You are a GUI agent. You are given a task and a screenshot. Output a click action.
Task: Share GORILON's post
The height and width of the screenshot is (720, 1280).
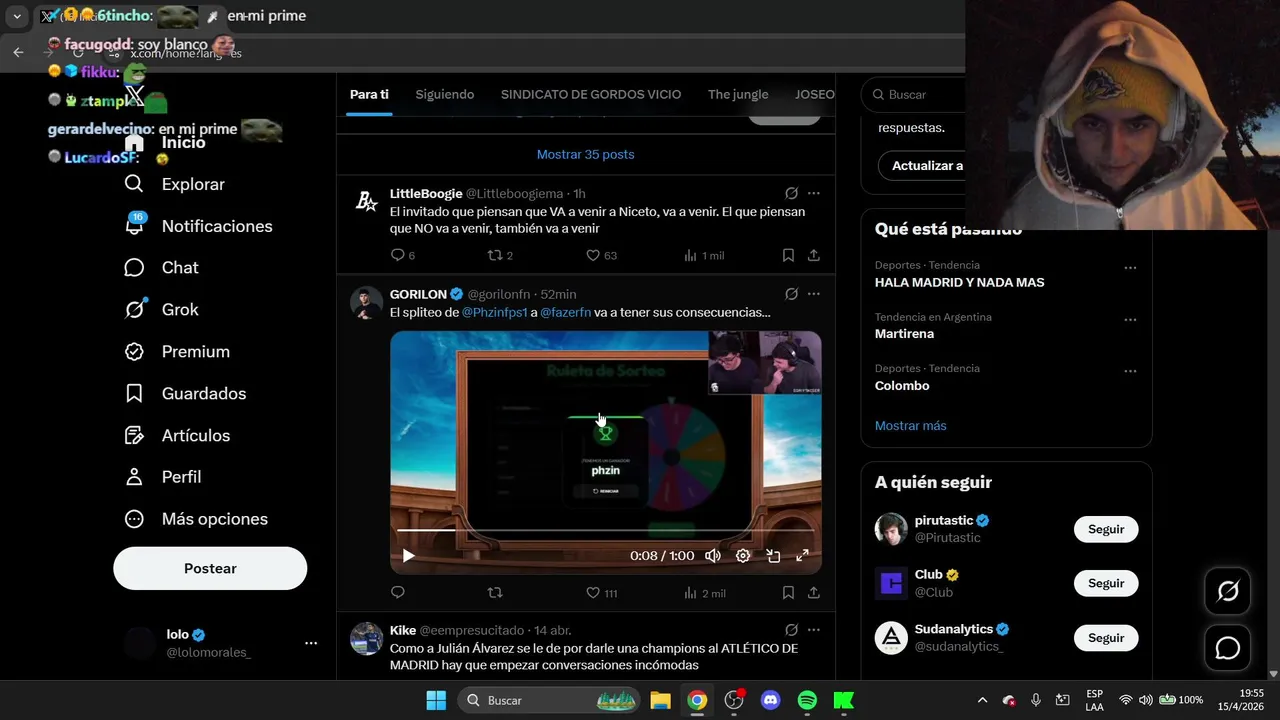point(814,593)
